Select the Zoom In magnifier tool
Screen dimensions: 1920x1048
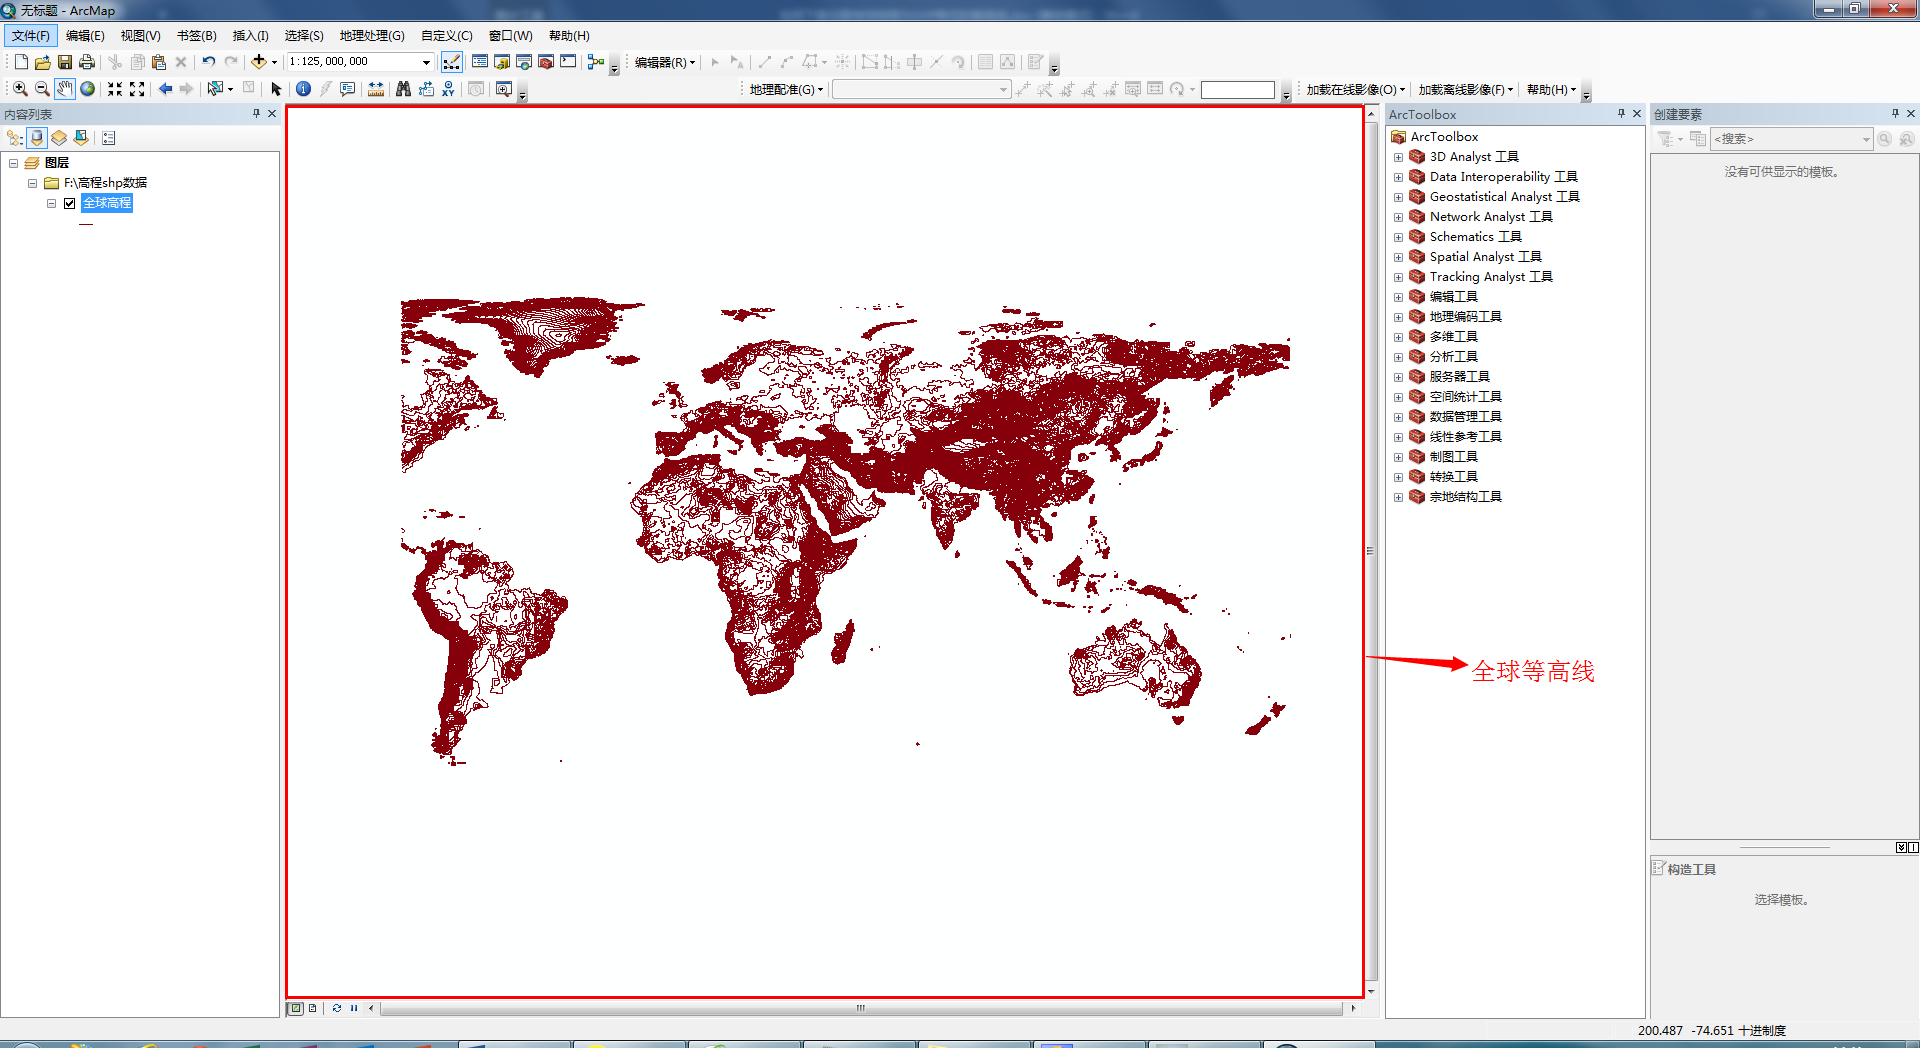[x=20, y=89]
